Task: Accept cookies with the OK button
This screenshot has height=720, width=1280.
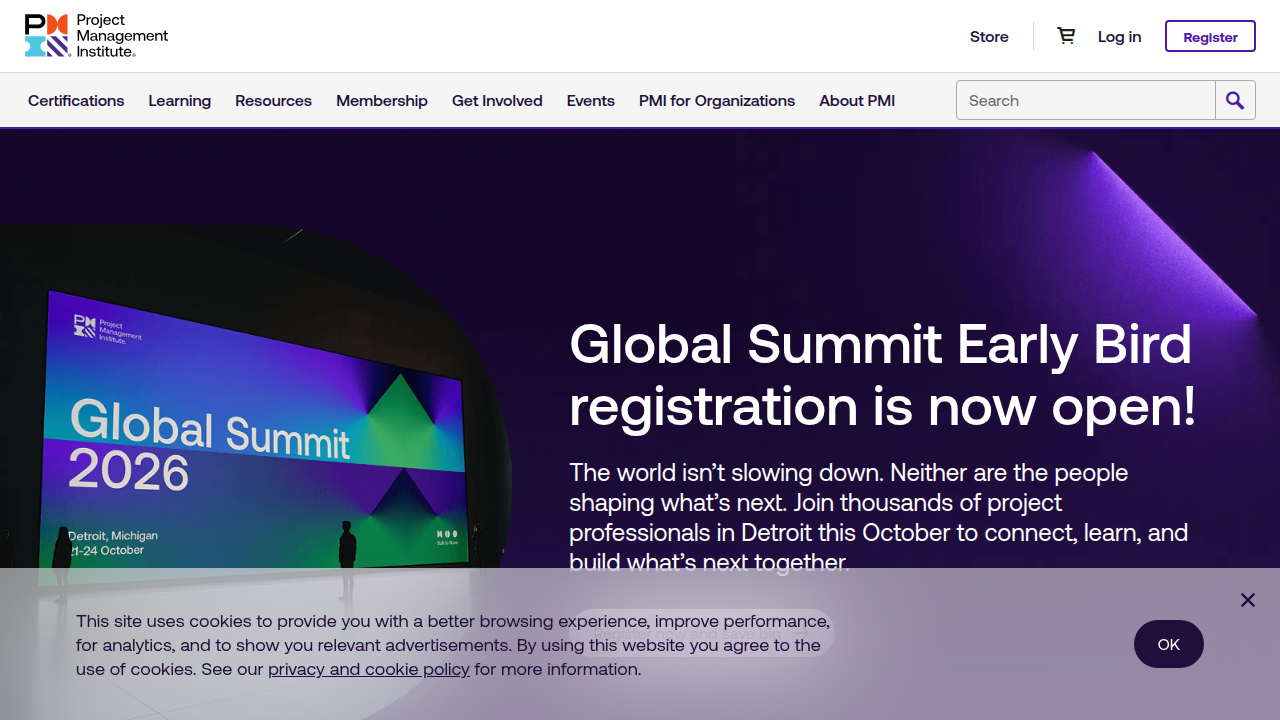Action: click(x=1169, y=644)
